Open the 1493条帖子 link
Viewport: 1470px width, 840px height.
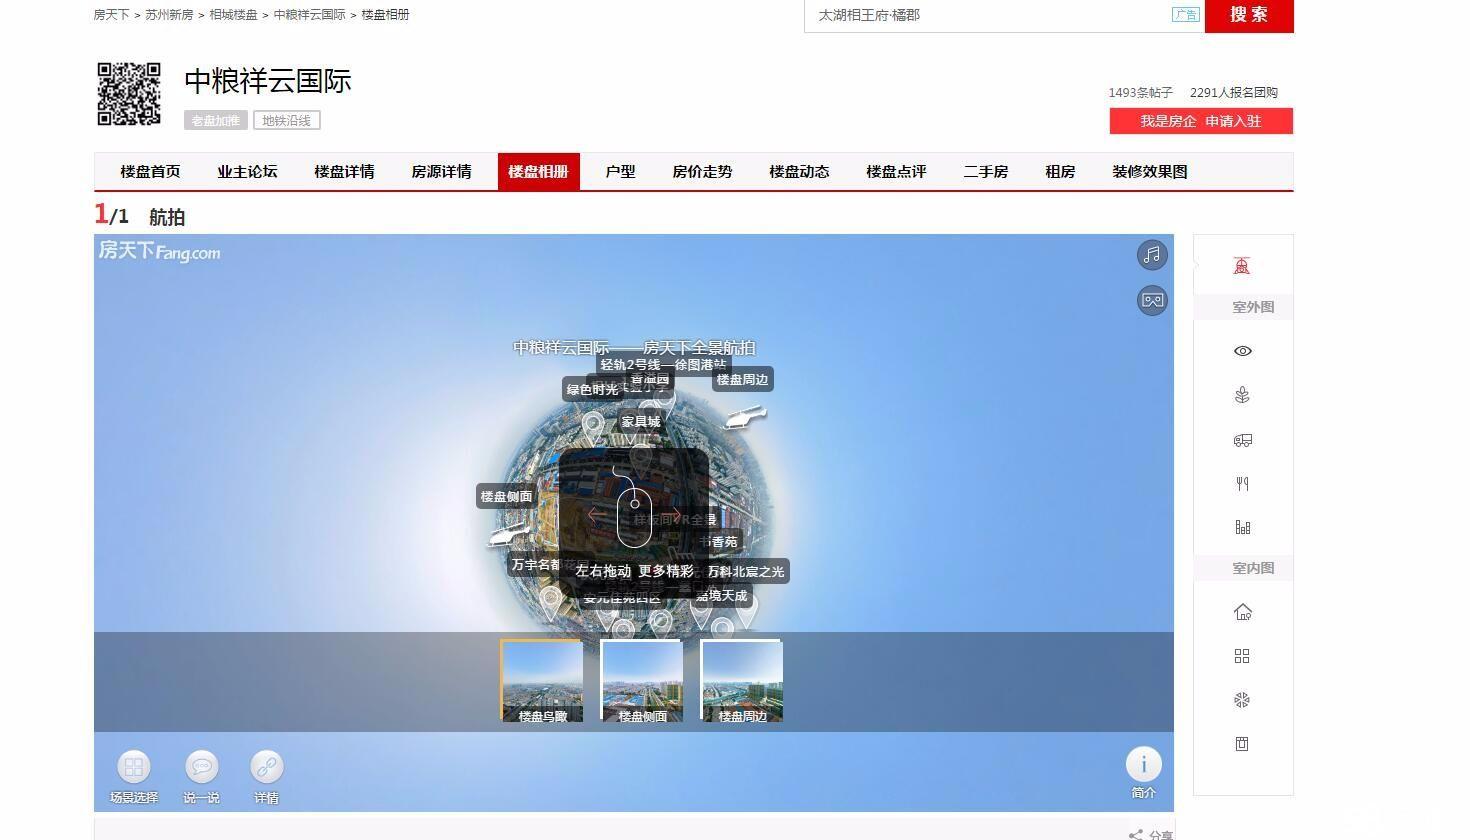pos(1140,92)
